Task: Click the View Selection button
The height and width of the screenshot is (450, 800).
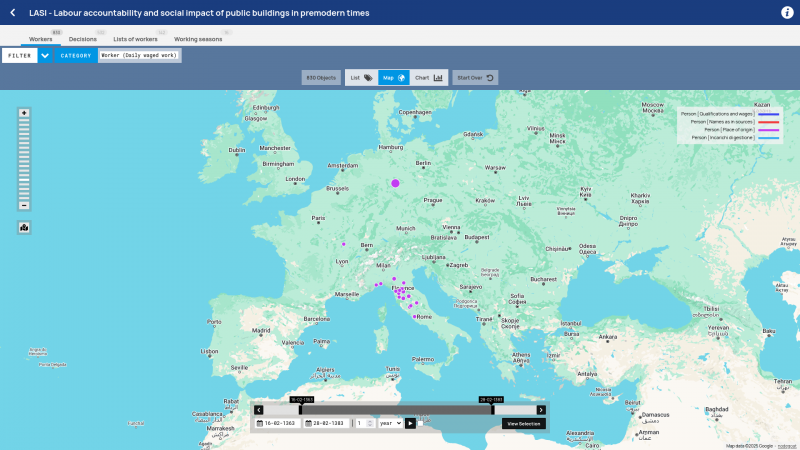Action: pos(523,423)
